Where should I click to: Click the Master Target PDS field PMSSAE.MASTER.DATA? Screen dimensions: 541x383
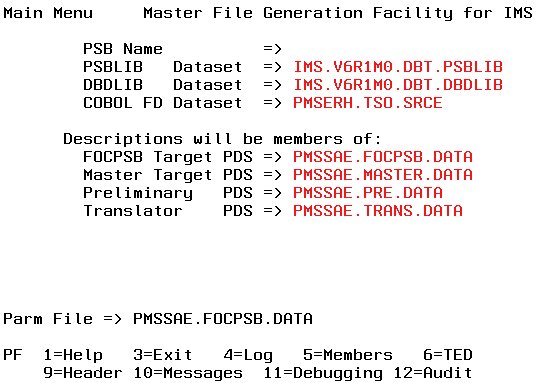[x=383, y=175]
